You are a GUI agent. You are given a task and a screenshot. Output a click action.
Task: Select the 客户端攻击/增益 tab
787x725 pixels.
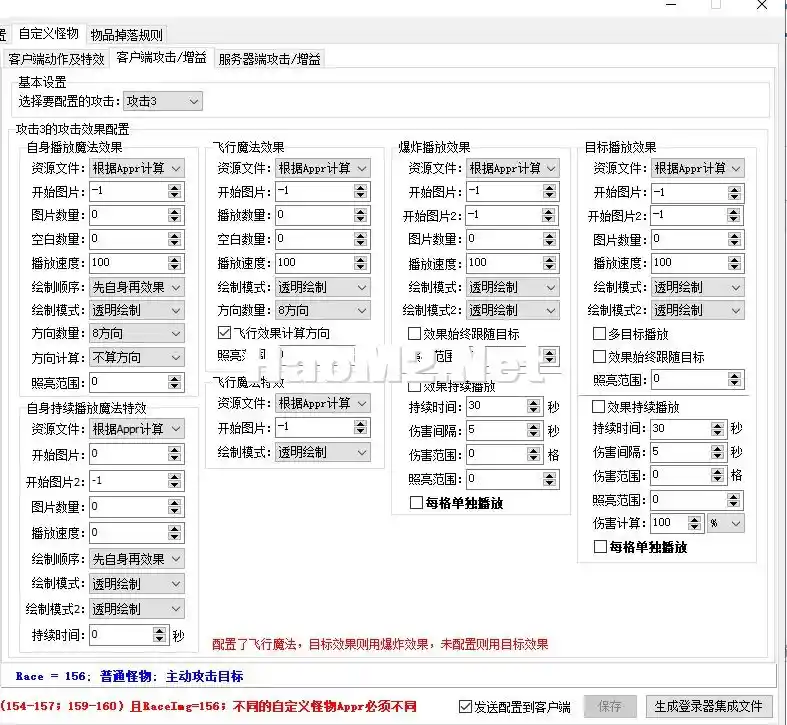[162, 58]
